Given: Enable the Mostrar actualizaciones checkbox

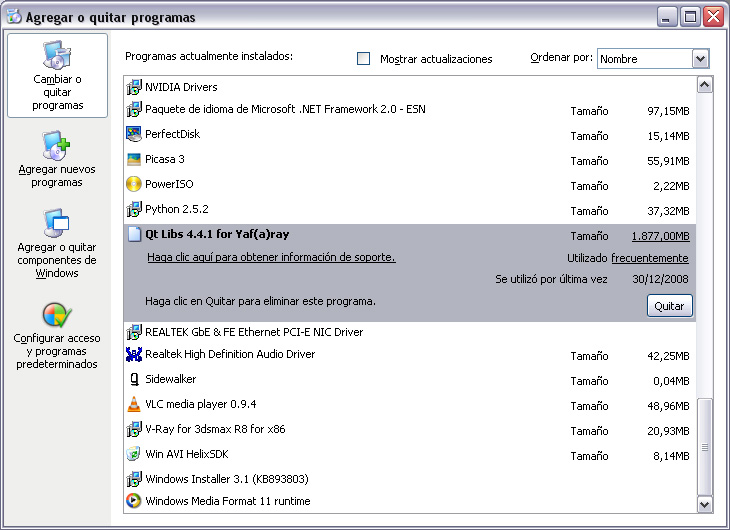Looking at the screenshot, I should 364,59.
